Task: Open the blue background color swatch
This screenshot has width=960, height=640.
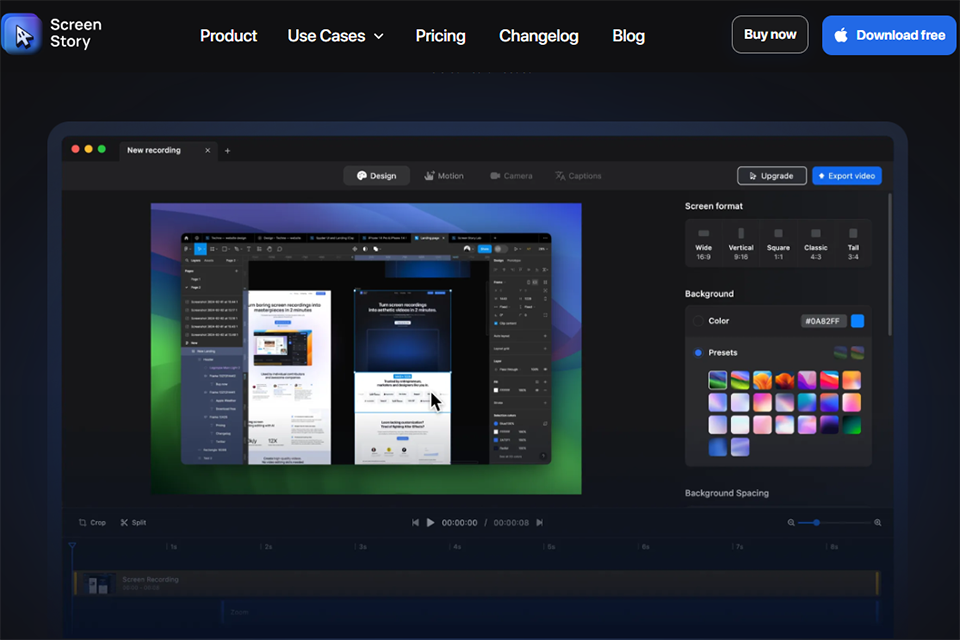Action: pos(857,321)
